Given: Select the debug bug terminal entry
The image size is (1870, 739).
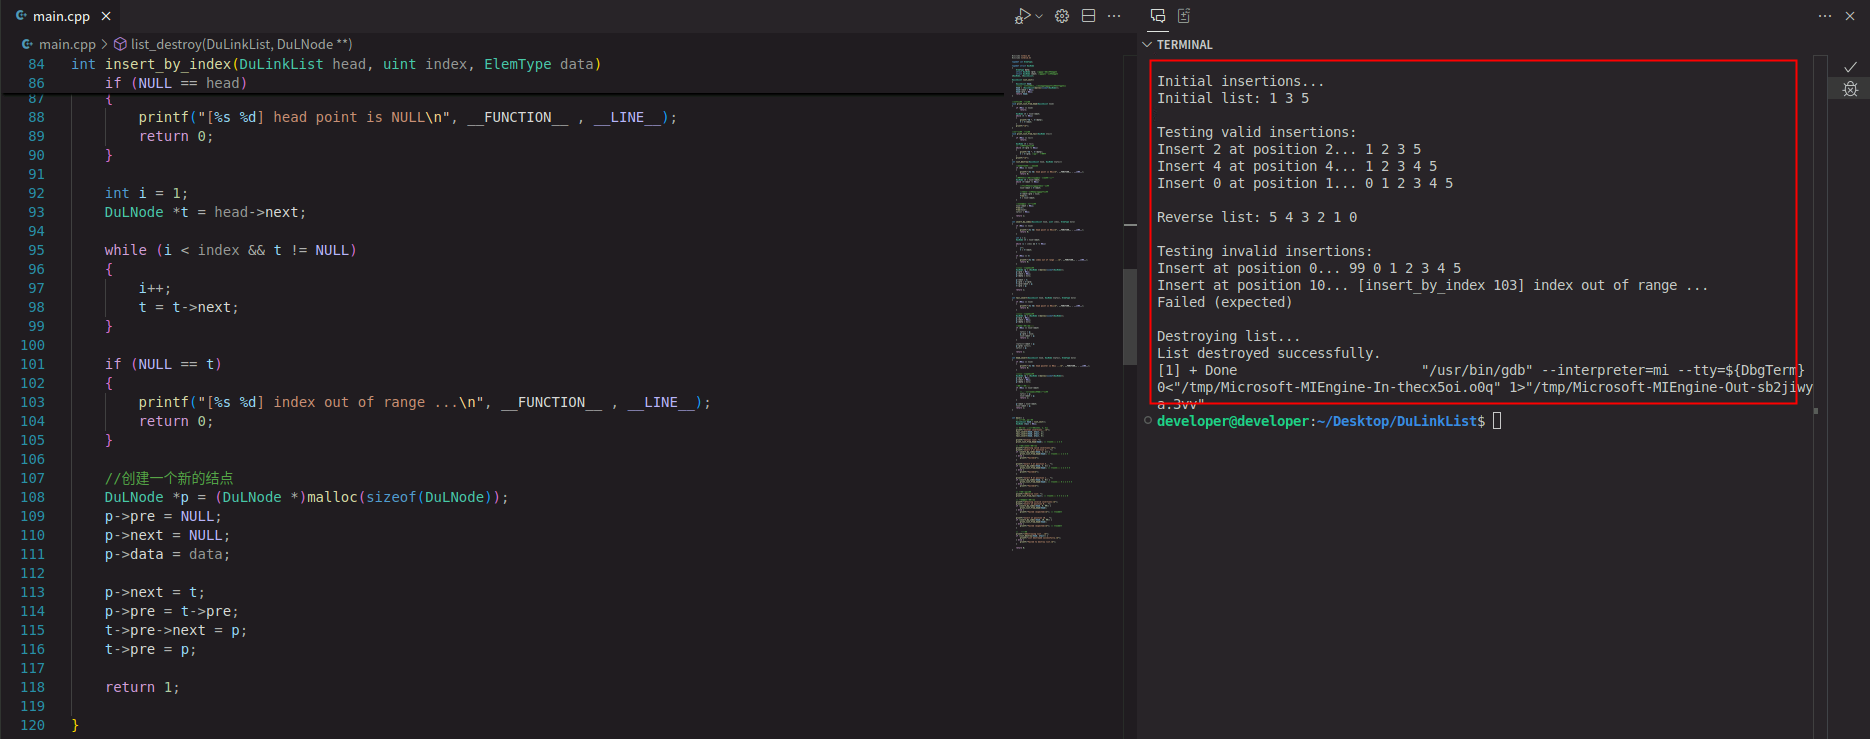Looking at the screenshot, I should coord(1850,89).
